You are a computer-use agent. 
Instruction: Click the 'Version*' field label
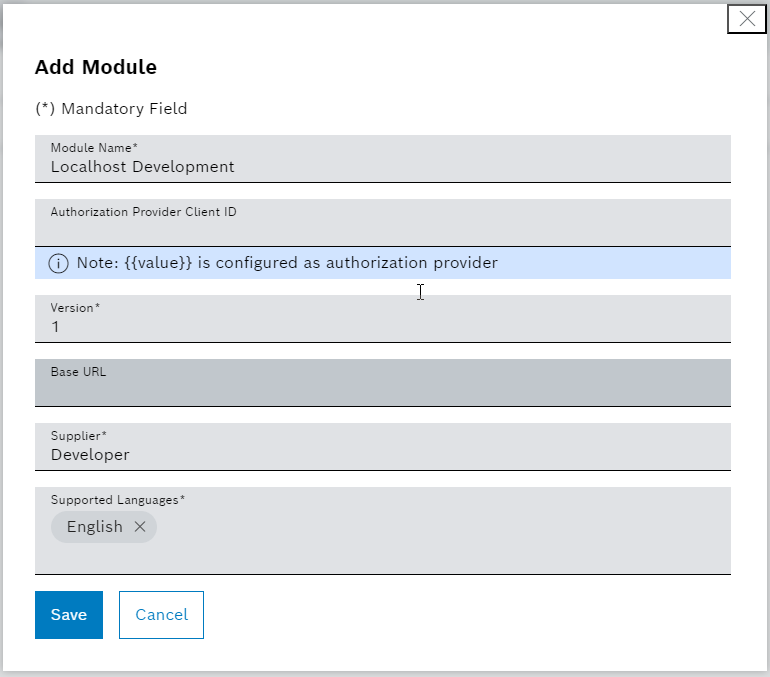pos(75,308)
